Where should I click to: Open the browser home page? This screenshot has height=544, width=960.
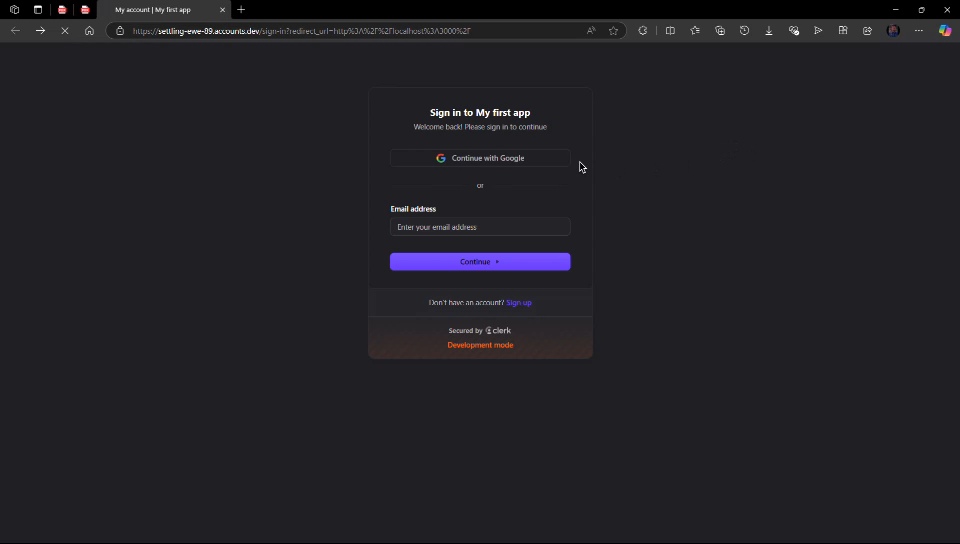[89, 31]
